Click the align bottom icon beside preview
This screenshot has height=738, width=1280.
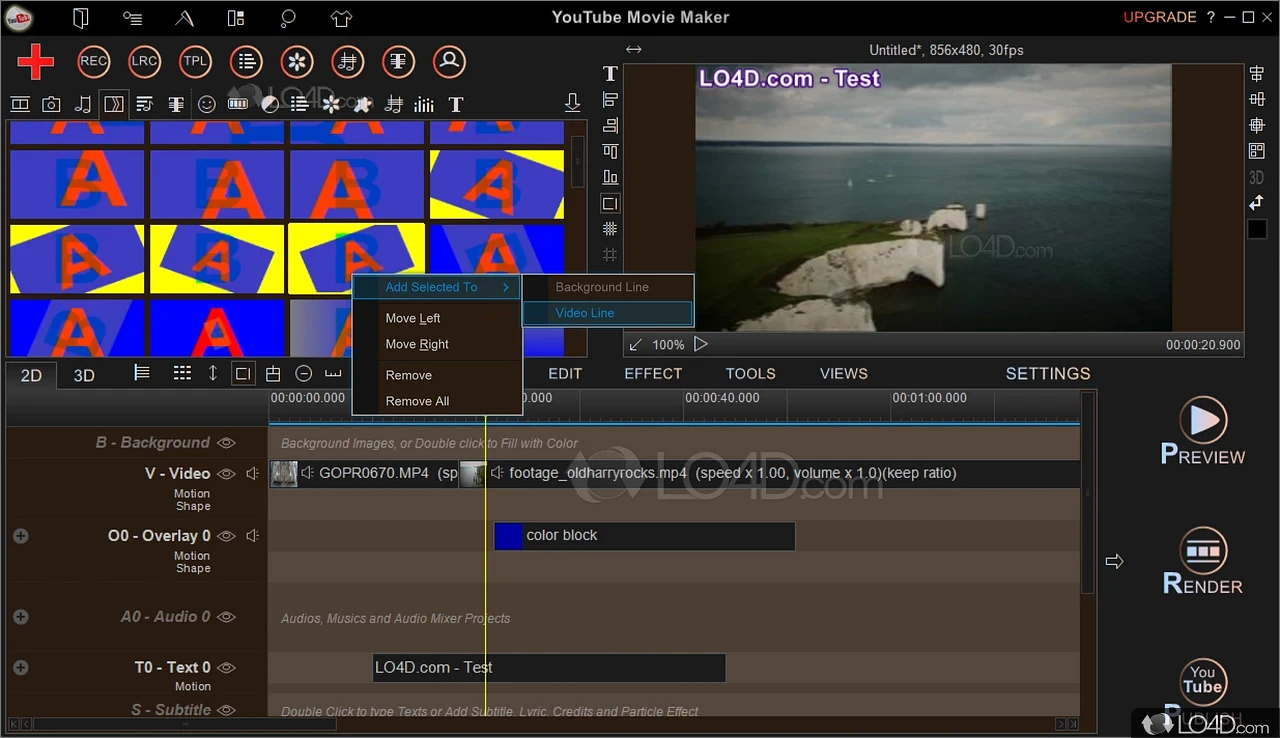point(610,177)
